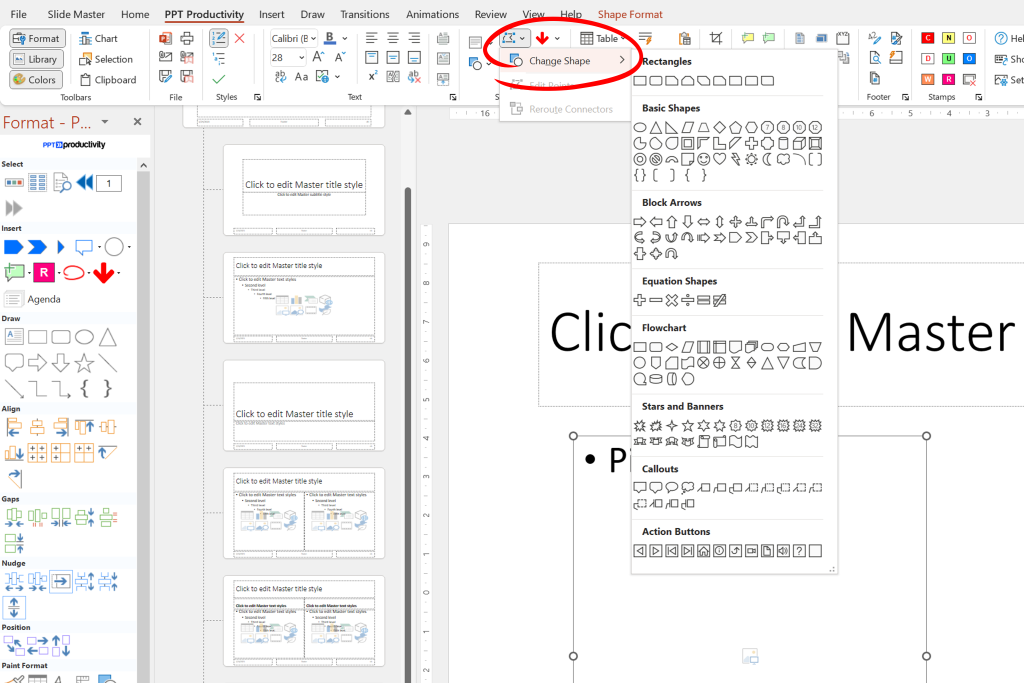This screenshot has width=1024, height=683.
Task: Click the red X styles icon
Action: 240,39
